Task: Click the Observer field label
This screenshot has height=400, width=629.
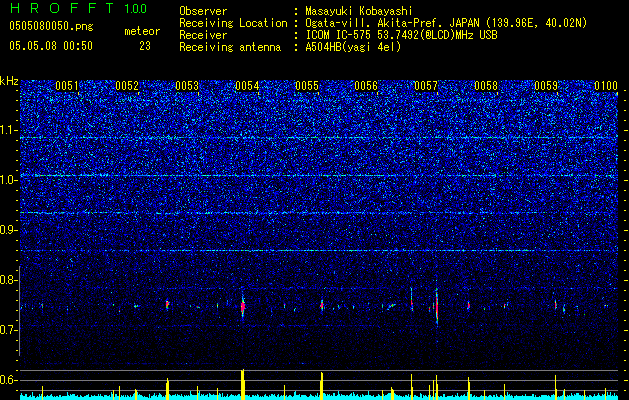Action: point(203,11)
